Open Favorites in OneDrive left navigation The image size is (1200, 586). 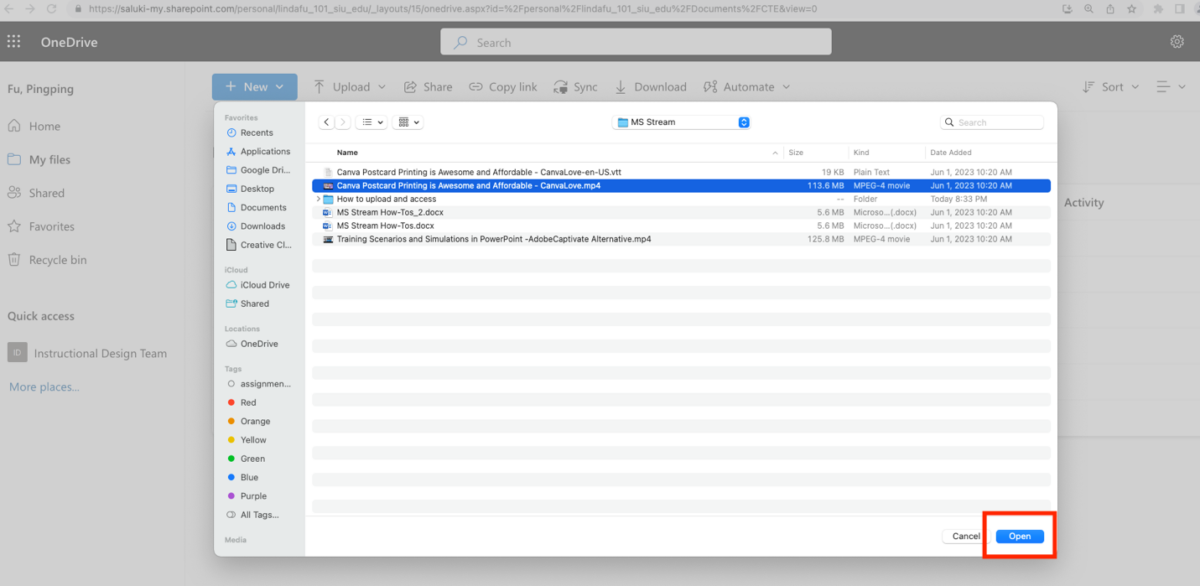(41, 227)
